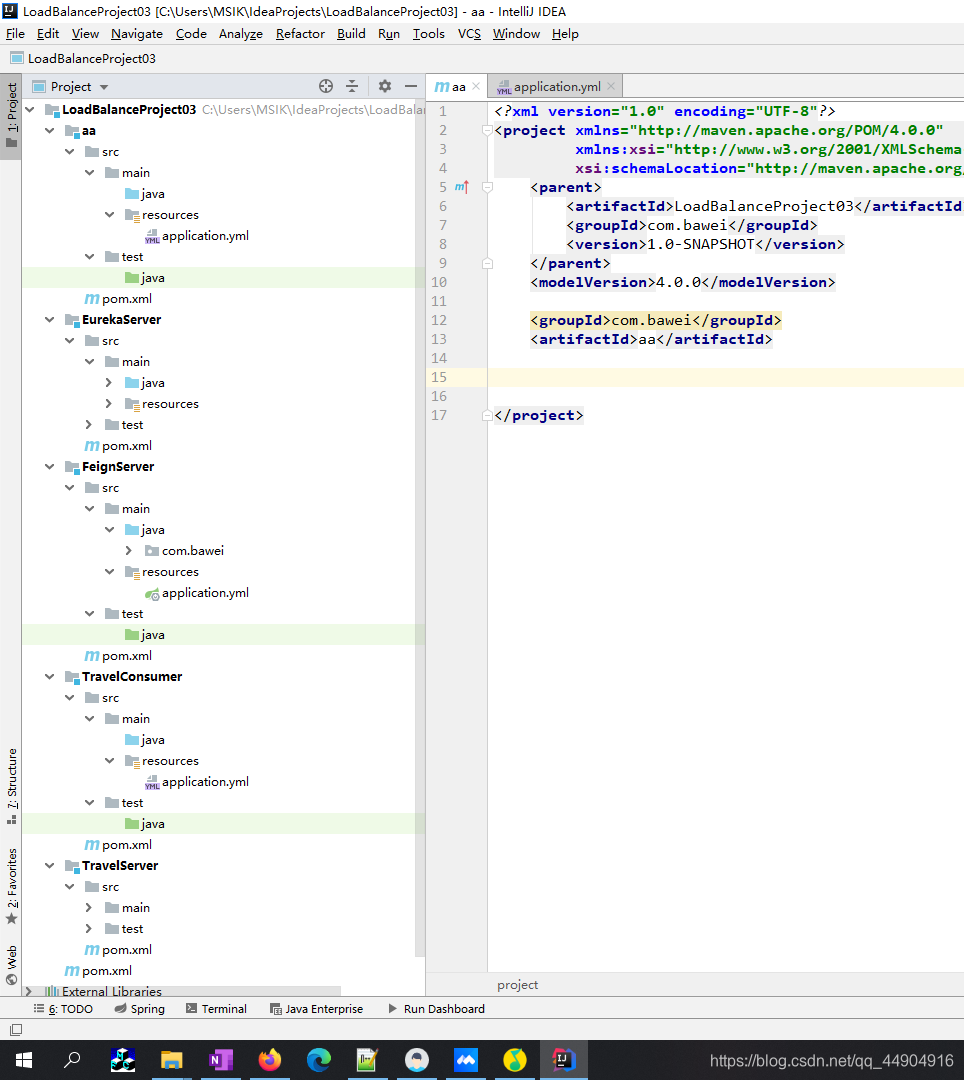The image size is (964, 1080).
Task: Collapse the LoadBalanceProject03 root node
Action: pyautogui.click(x=30, y=110)
